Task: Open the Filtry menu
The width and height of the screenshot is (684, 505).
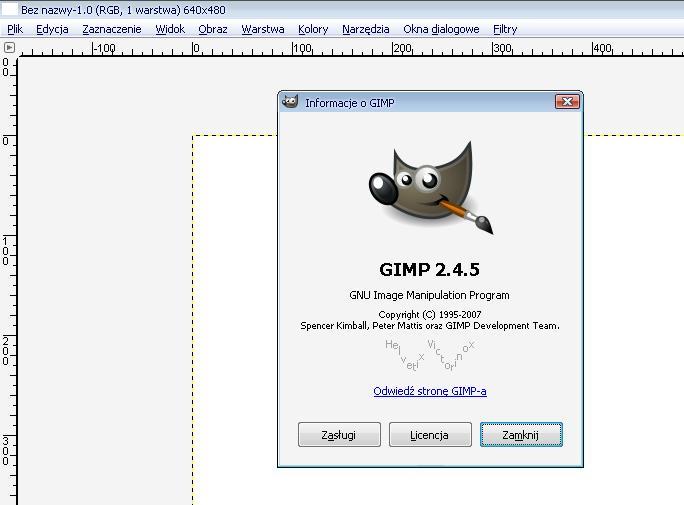Action: pos(505,29)
